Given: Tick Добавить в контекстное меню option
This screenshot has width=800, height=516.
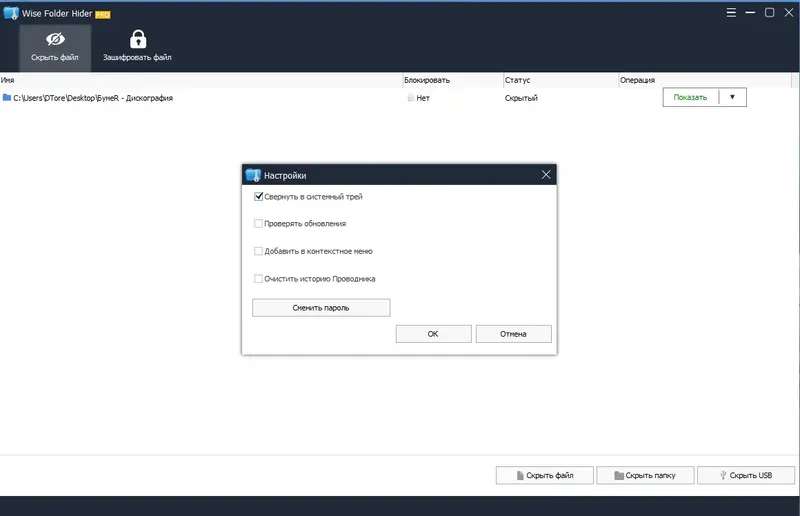Looking at the screenshot, I should point(258,251).
